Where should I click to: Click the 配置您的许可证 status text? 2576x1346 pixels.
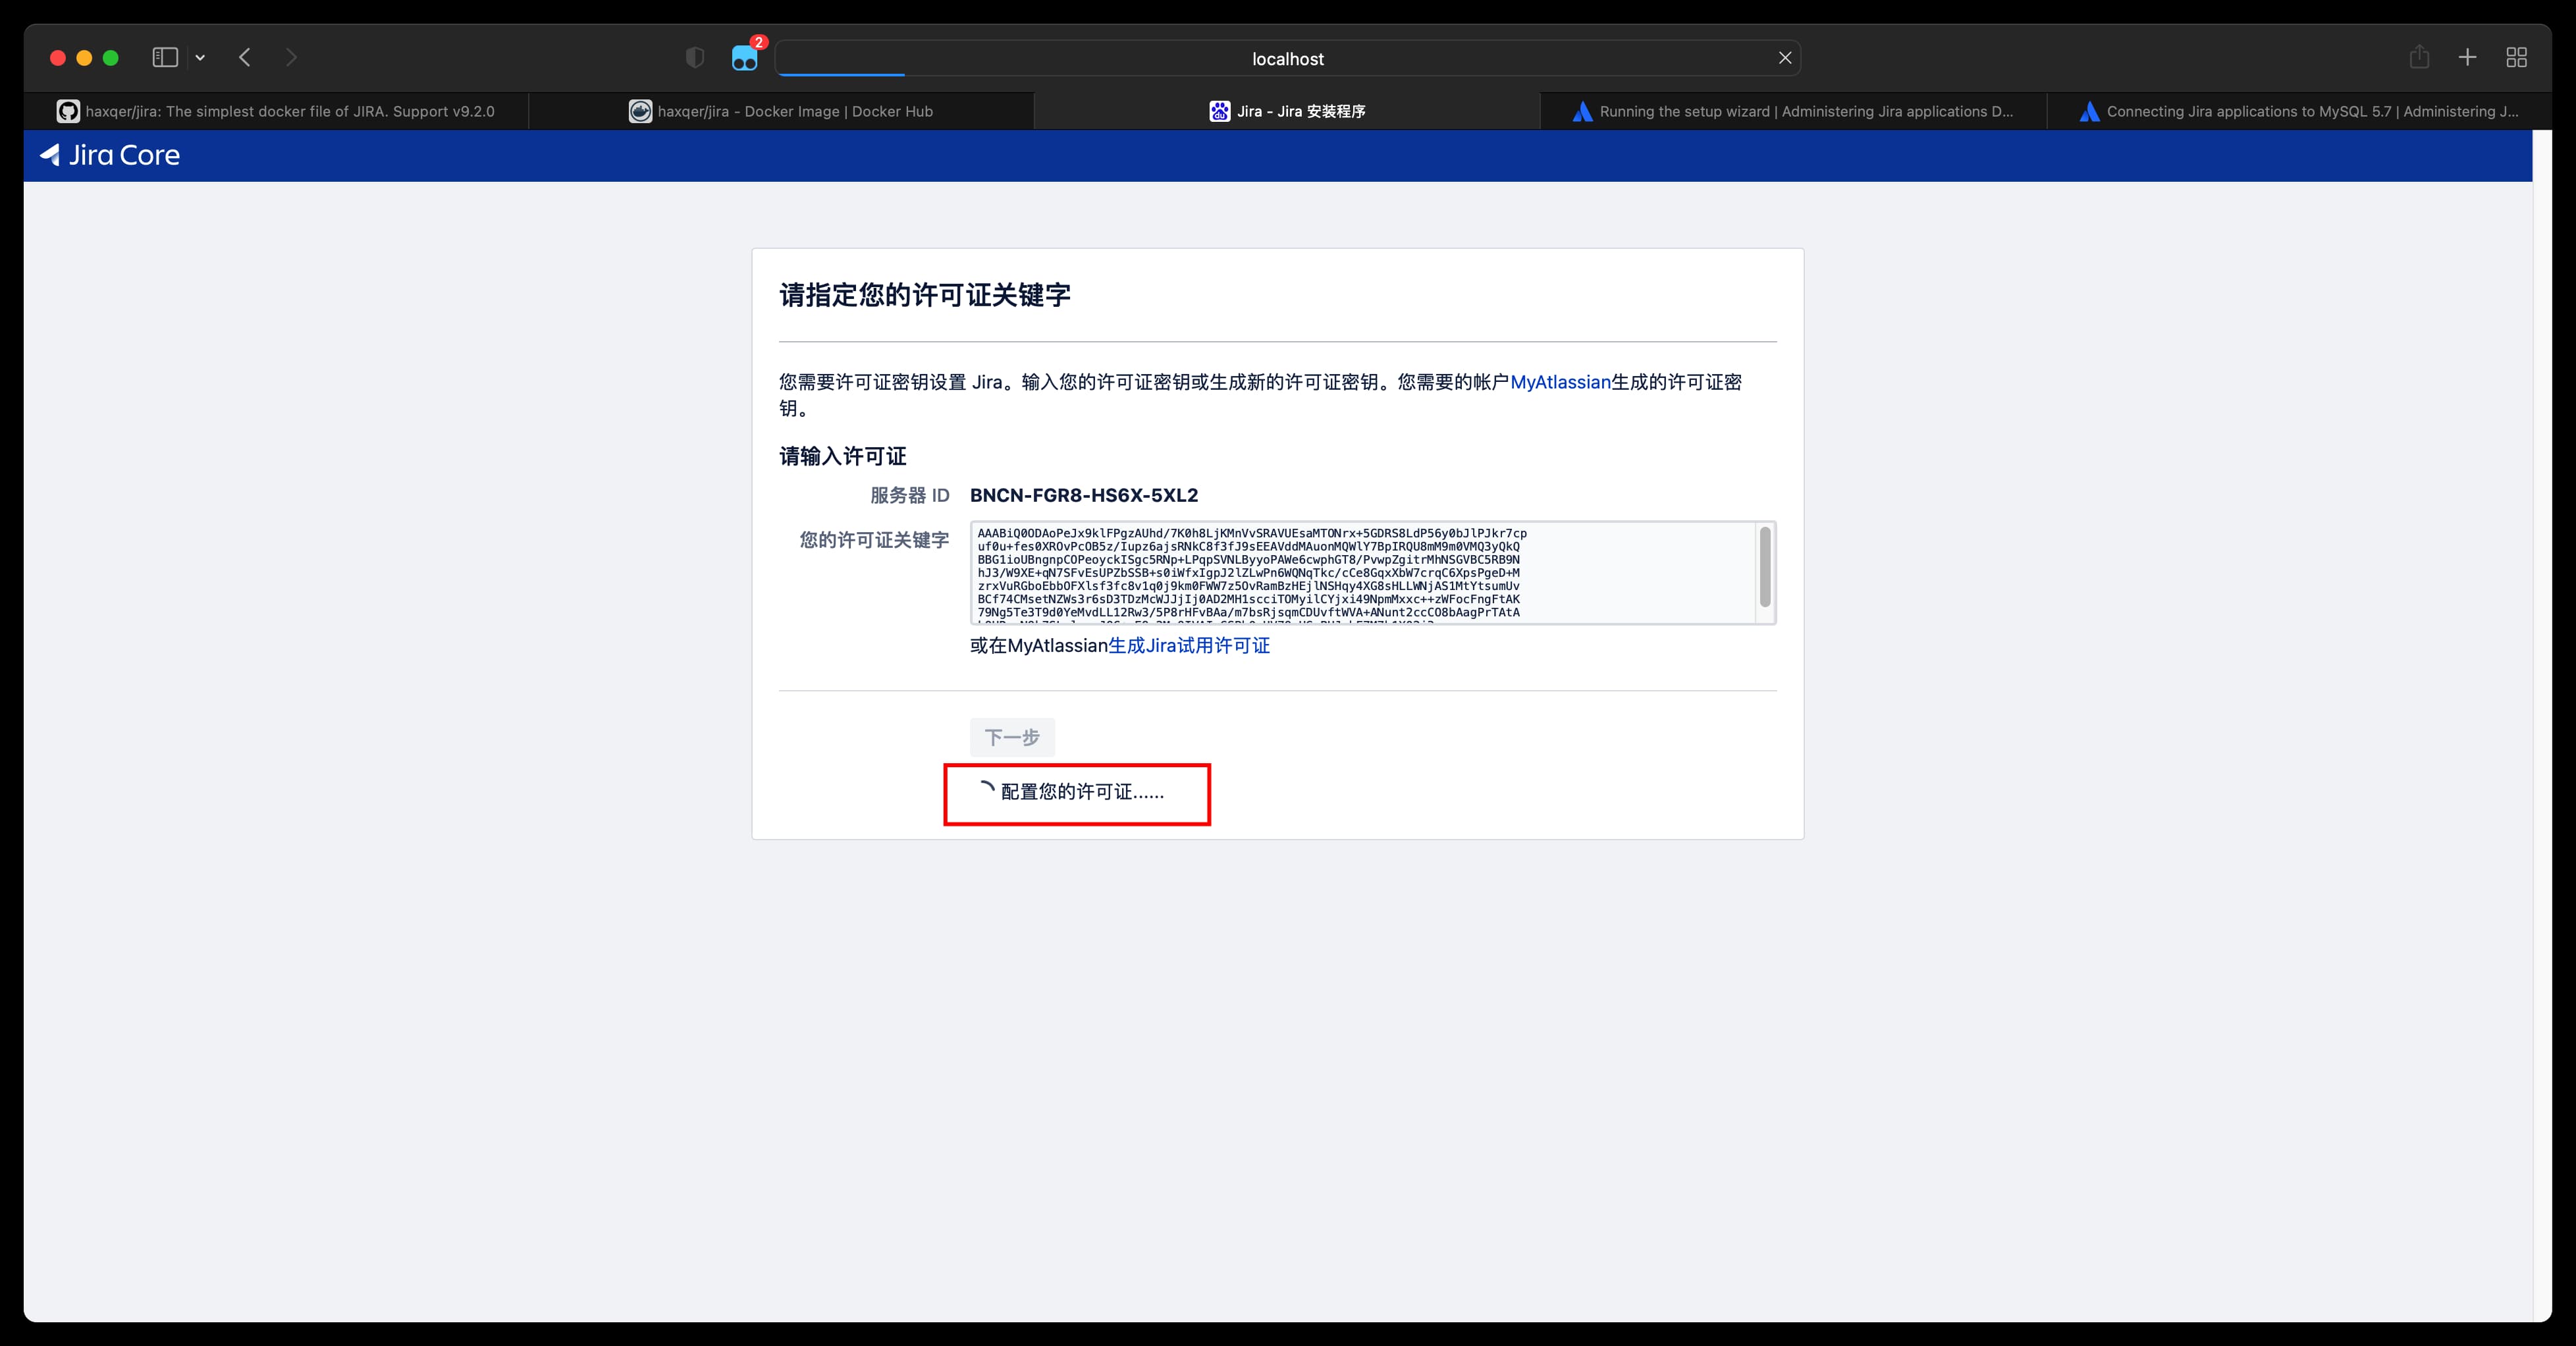click(1082, 792)
